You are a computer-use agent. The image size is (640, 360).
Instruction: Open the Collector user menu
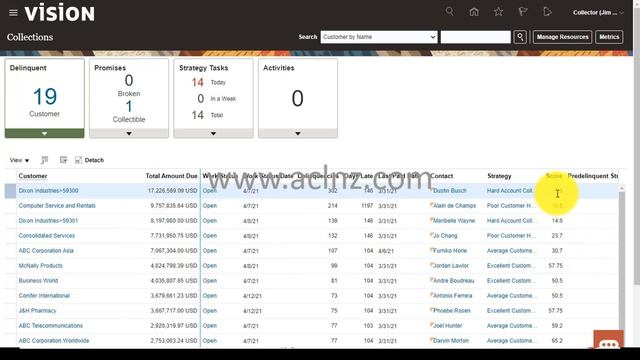(598, 13)
